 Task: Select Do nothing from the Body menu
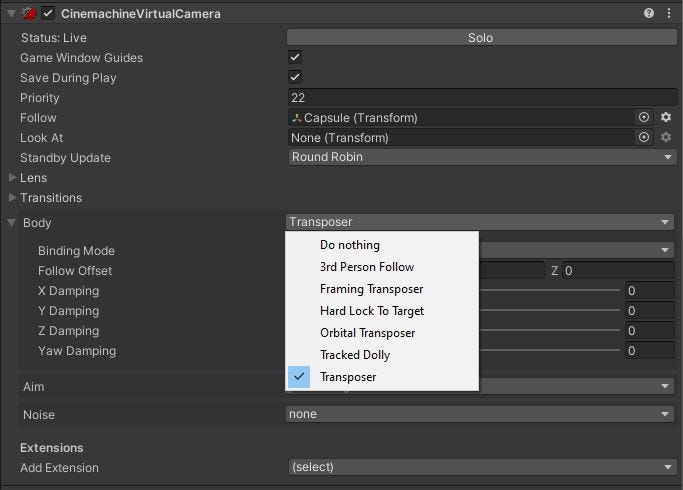pyautogui.click(x=382, y=245)
